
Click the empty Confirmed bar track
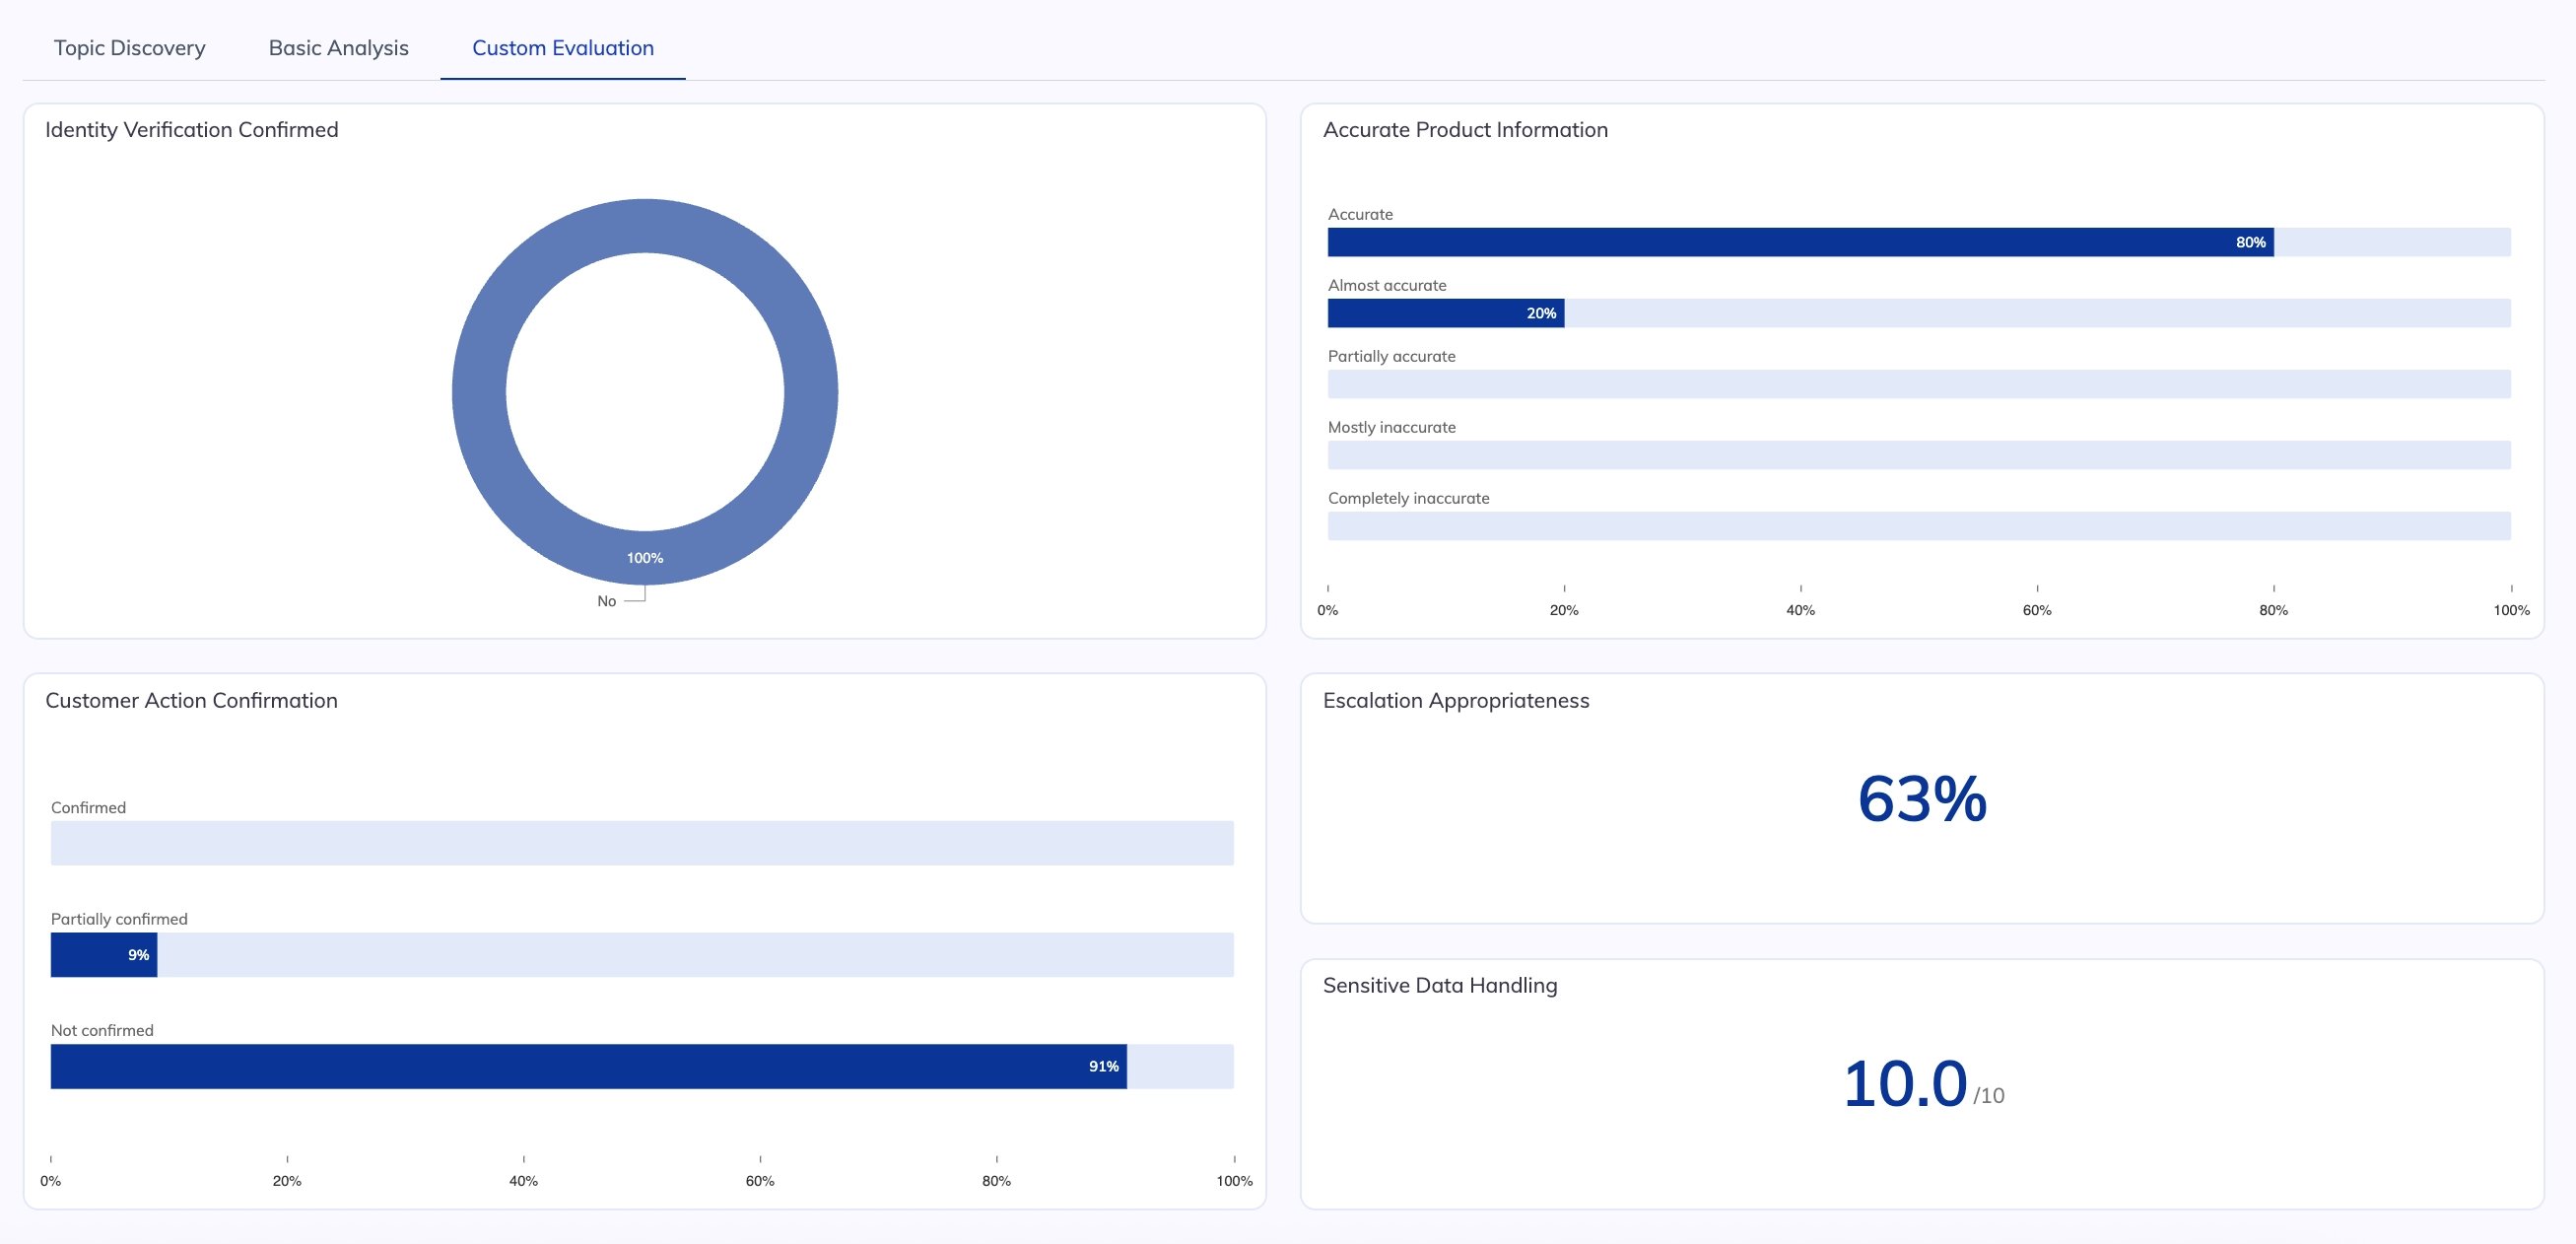click(642, 843)
